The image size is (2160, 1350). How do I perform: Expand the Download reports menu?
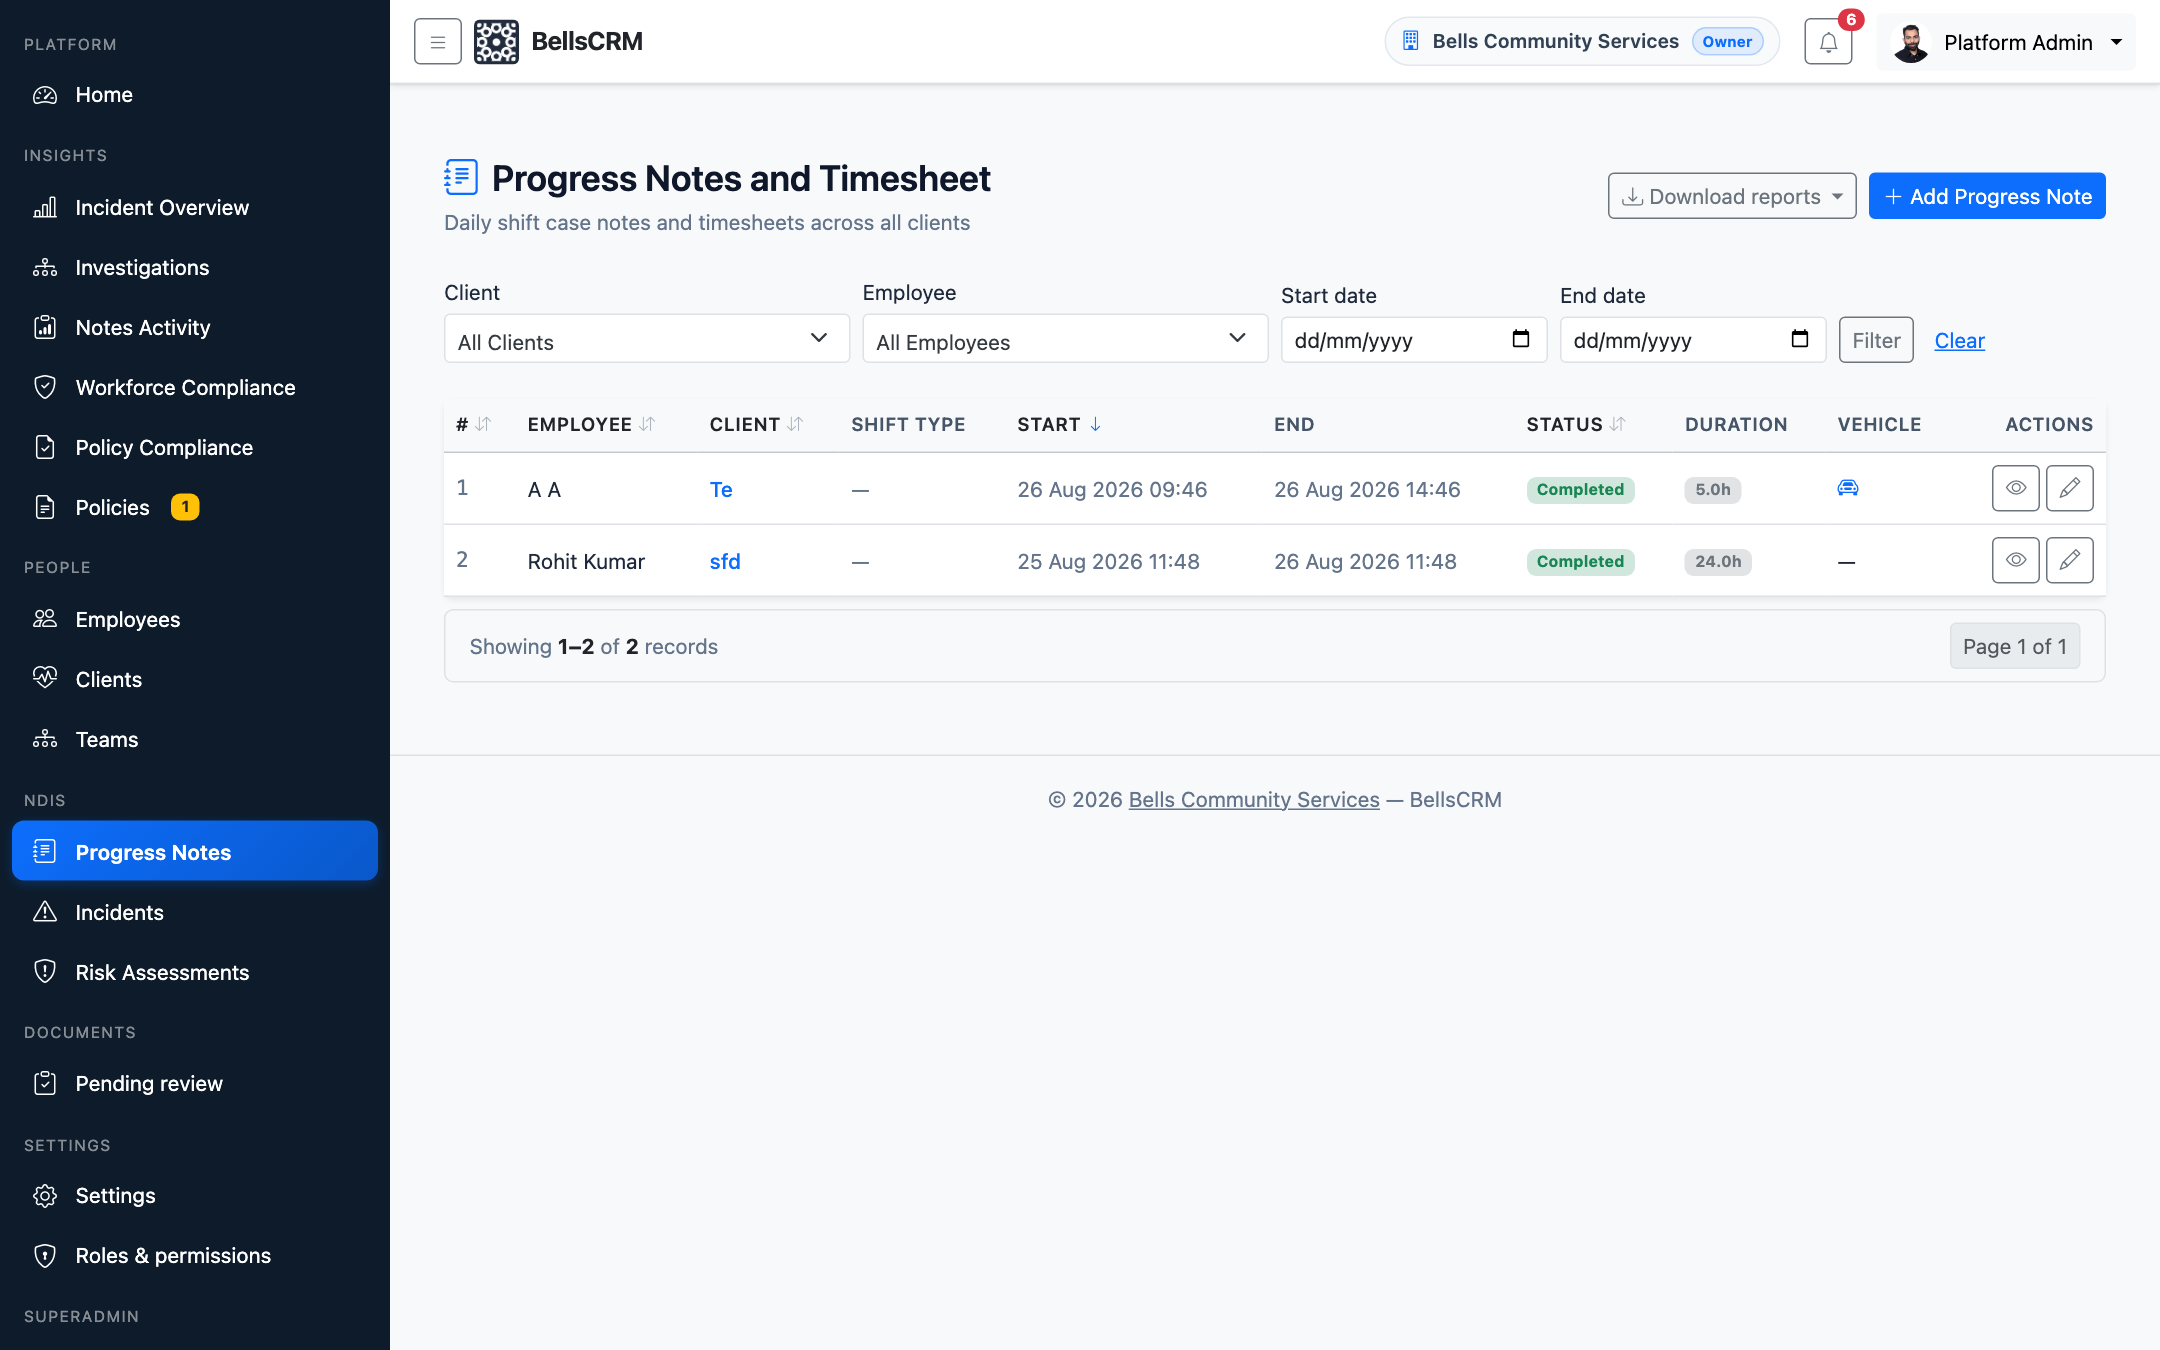point(1731,196)
